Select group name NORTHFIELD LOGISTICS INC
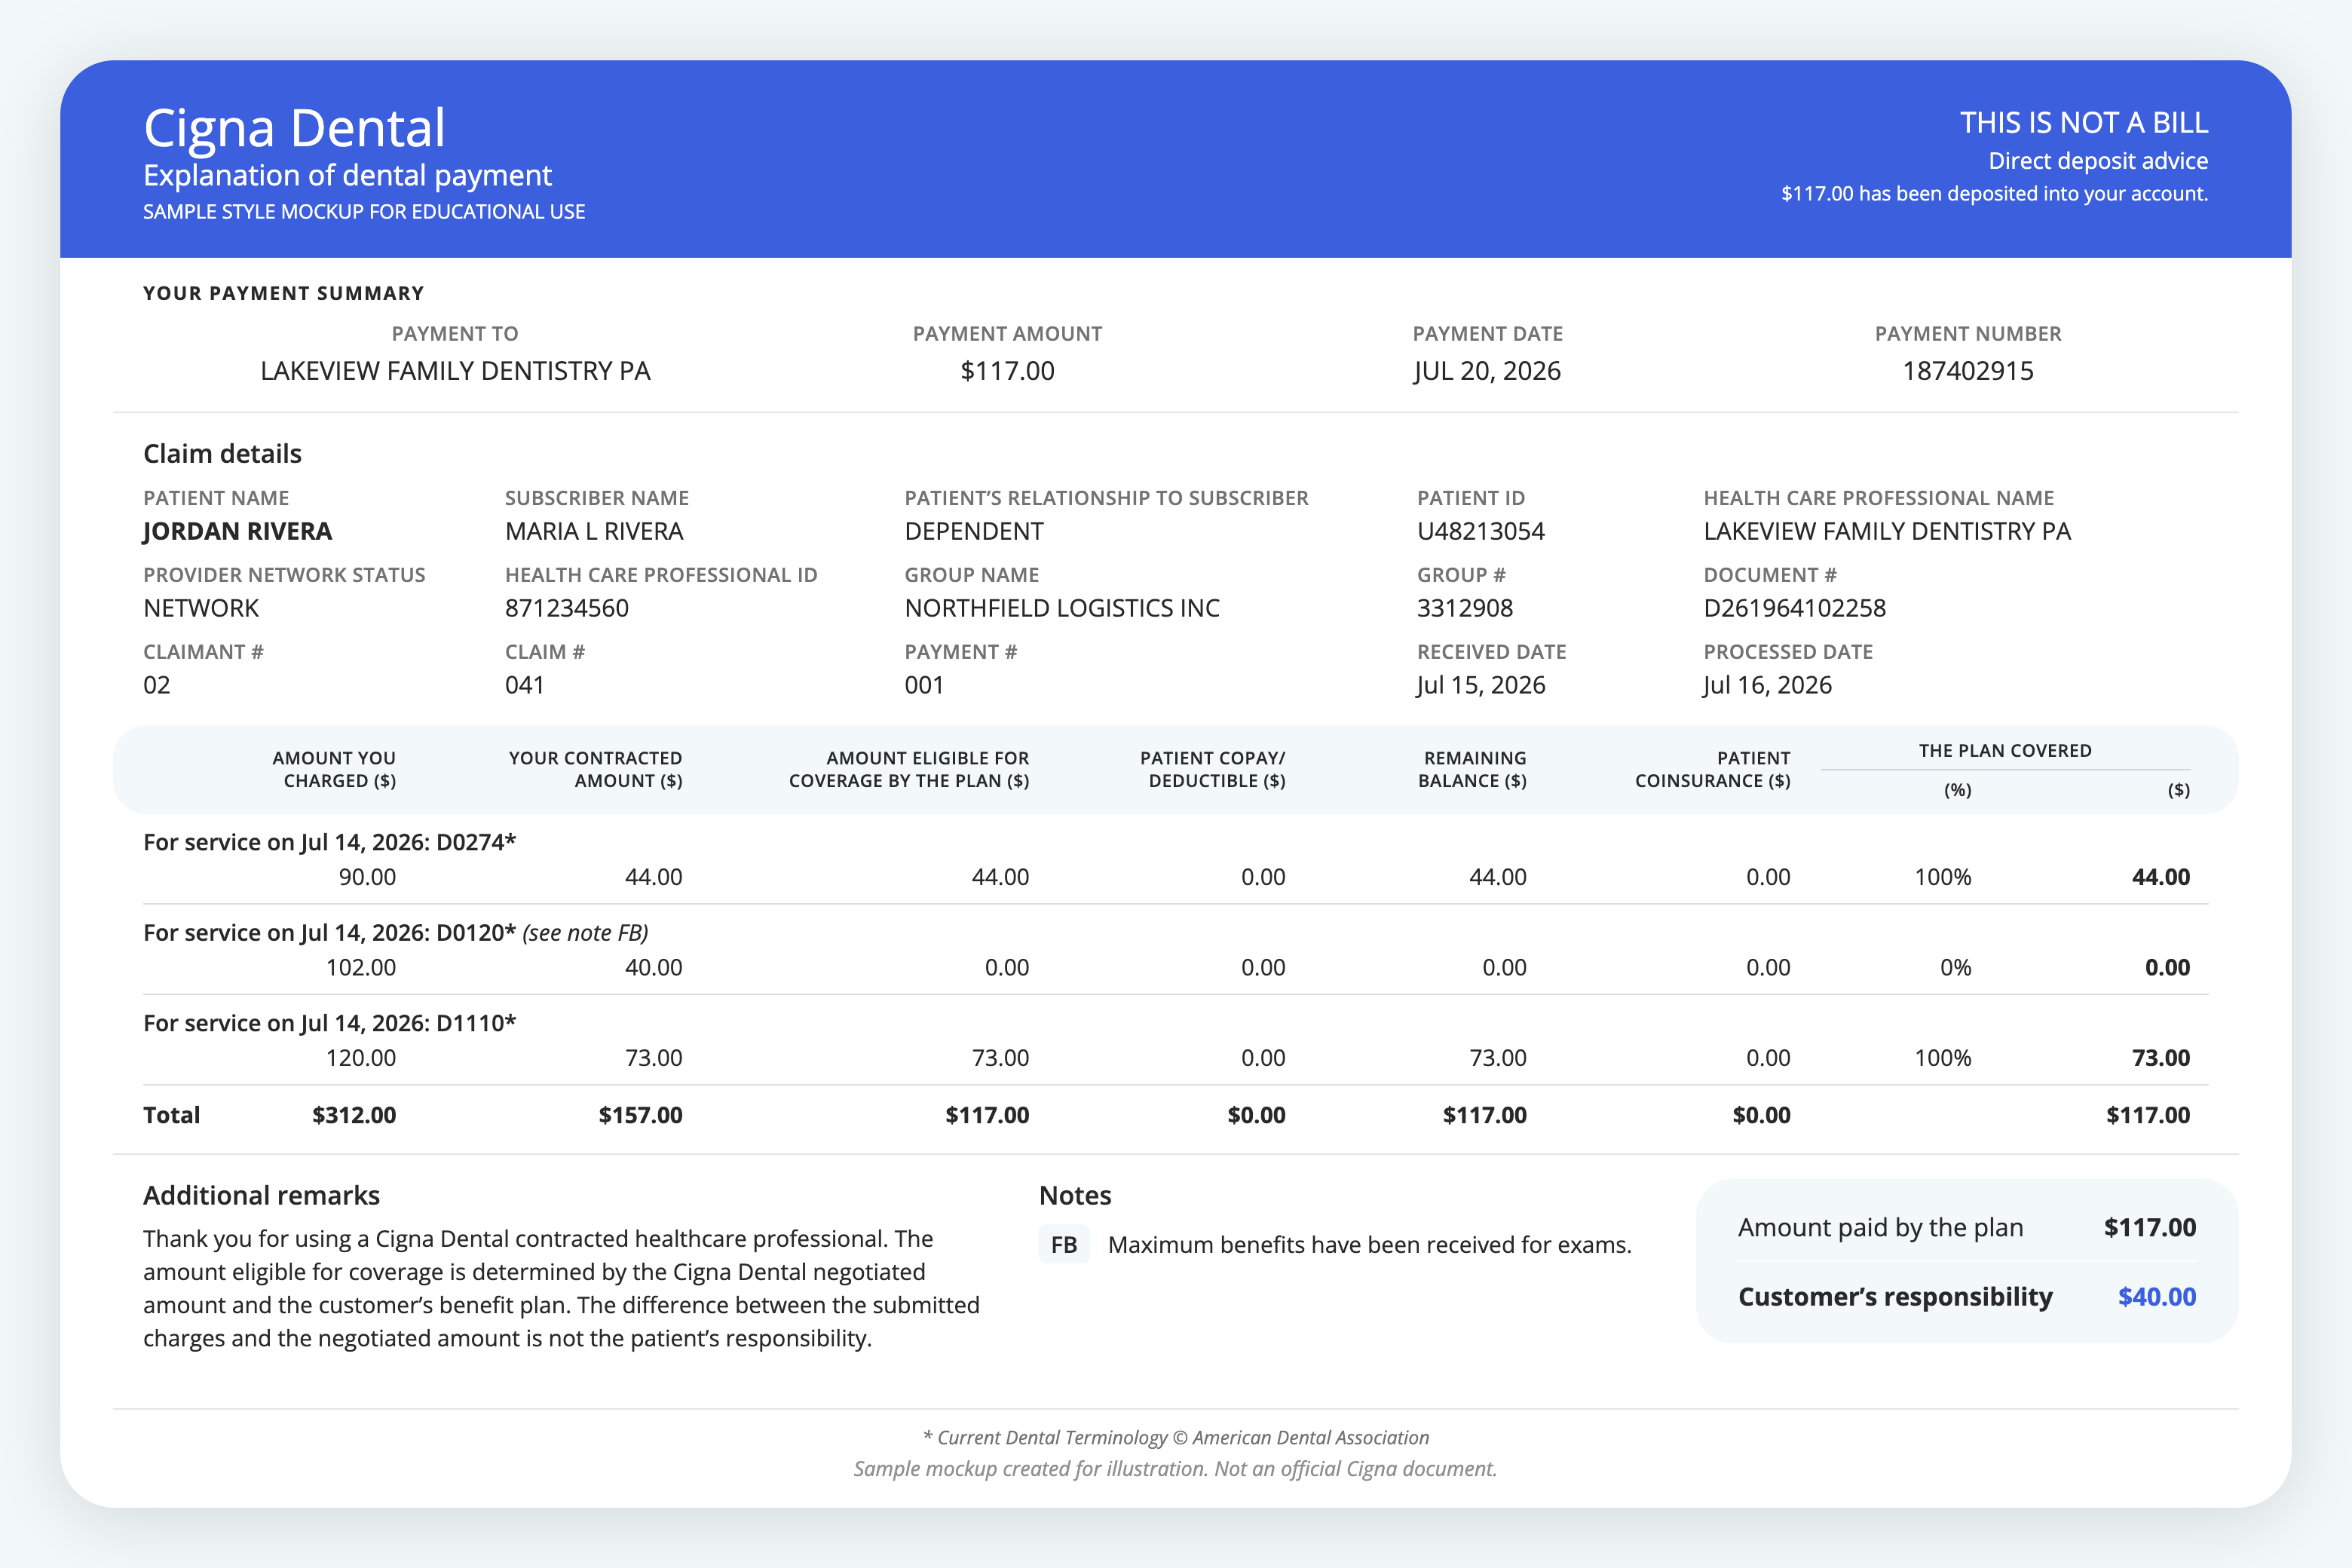This screenshot has width=2352, height=1568. 1062,608
